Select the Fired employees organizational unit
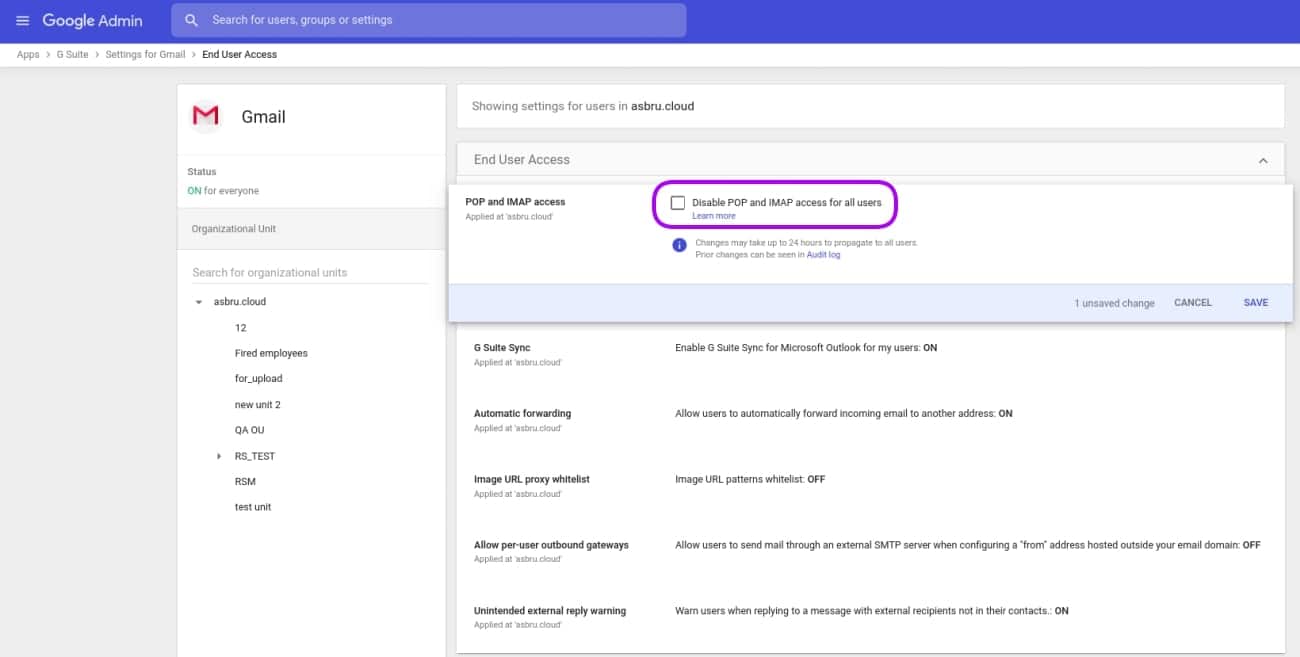Image resolution: width=1300 pixels, height=657 pixels. (271, 352)
